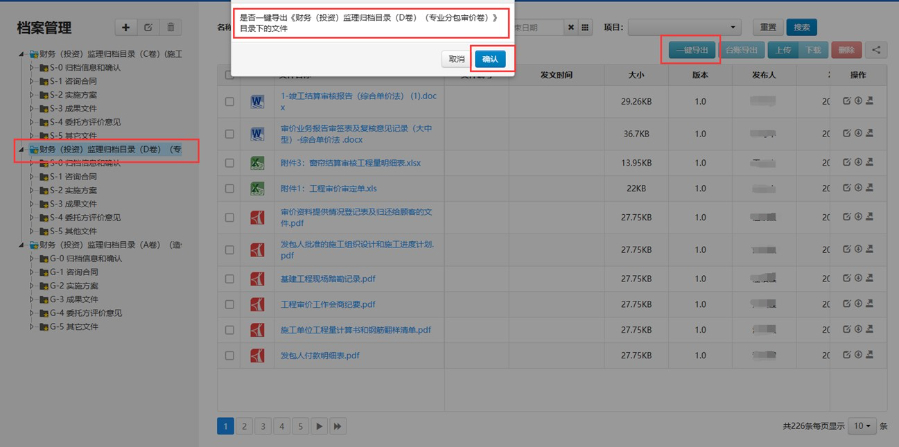The height and width of the screenshot is (447, 899).
Task: Click download icon in the first file row
Action: tap(858, 101)
